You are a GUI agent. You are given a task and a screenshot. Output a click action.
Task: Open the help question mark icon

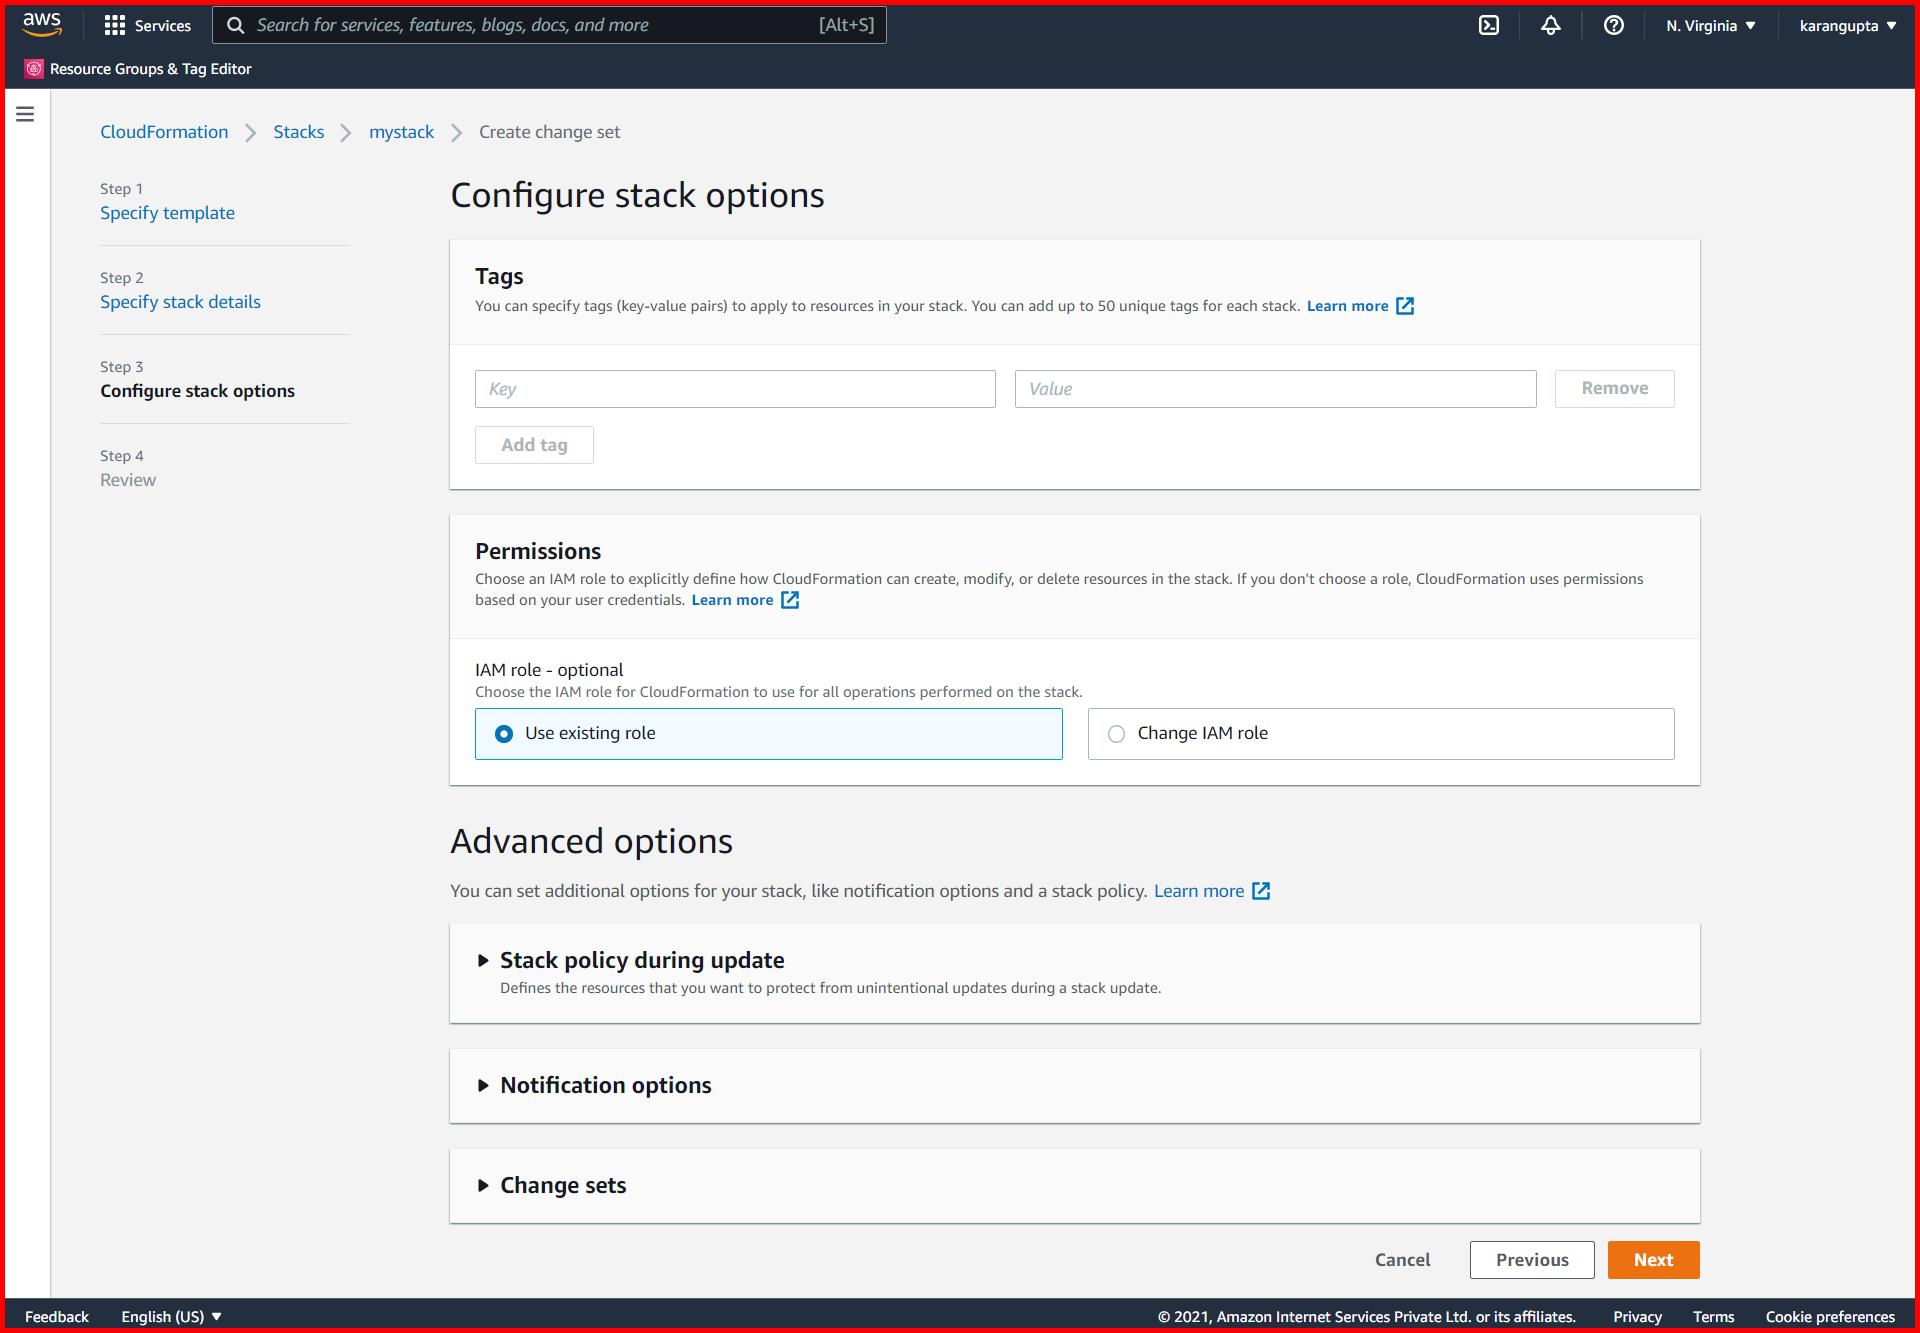(x=1613, y=25)
